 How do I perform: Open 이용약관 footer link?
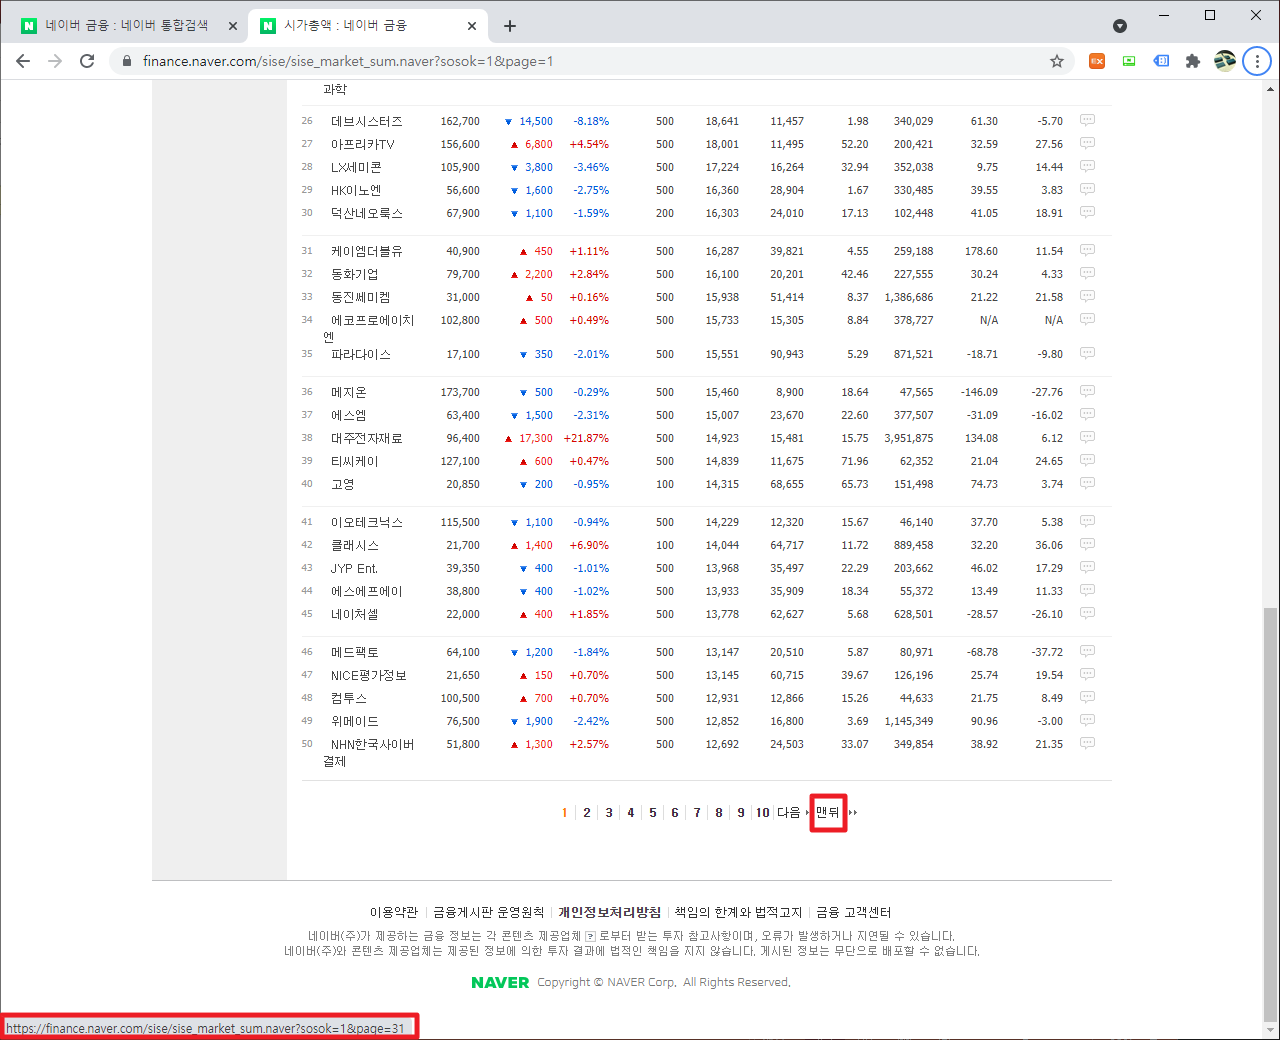pyautogui.click(x=394, y=912)
